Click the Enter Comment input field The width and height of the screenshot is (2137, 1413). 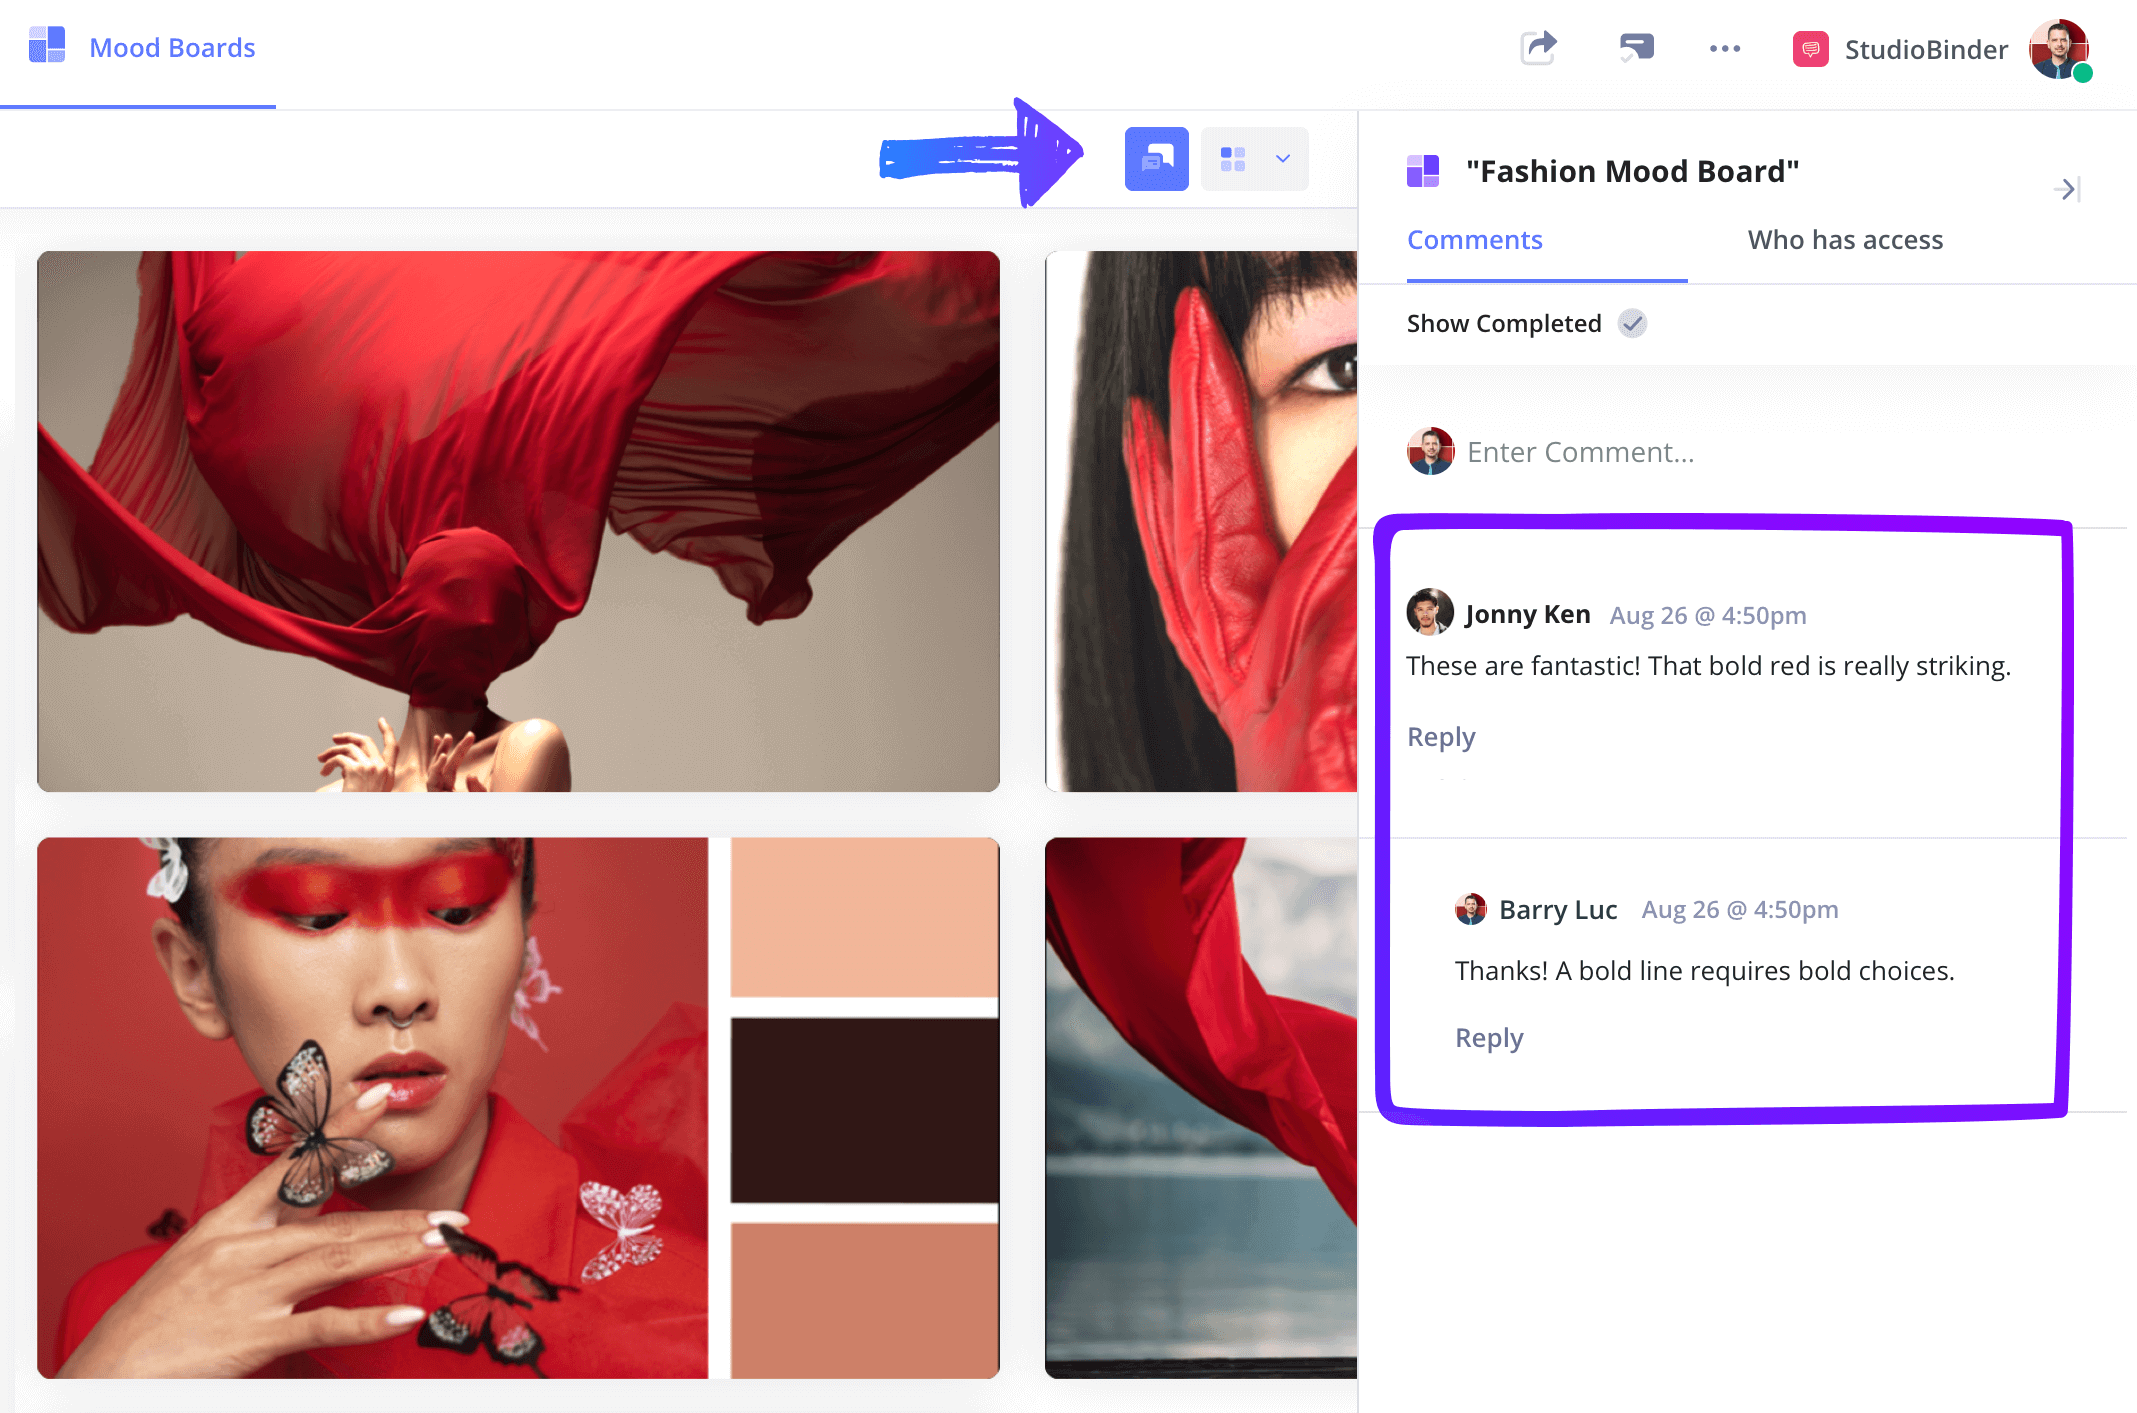click(1583, 451)
